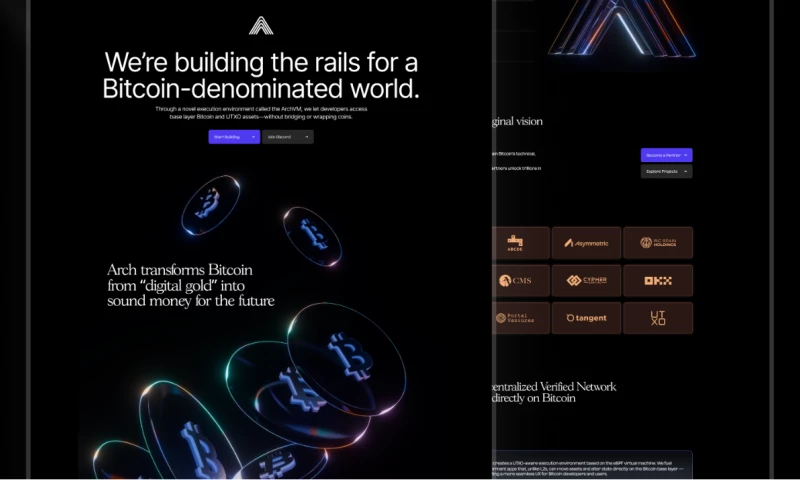Viewport: 800px width, 480px height.
Task: Click the headline 'We're building the rails for a'
Action: pos(261,63)
